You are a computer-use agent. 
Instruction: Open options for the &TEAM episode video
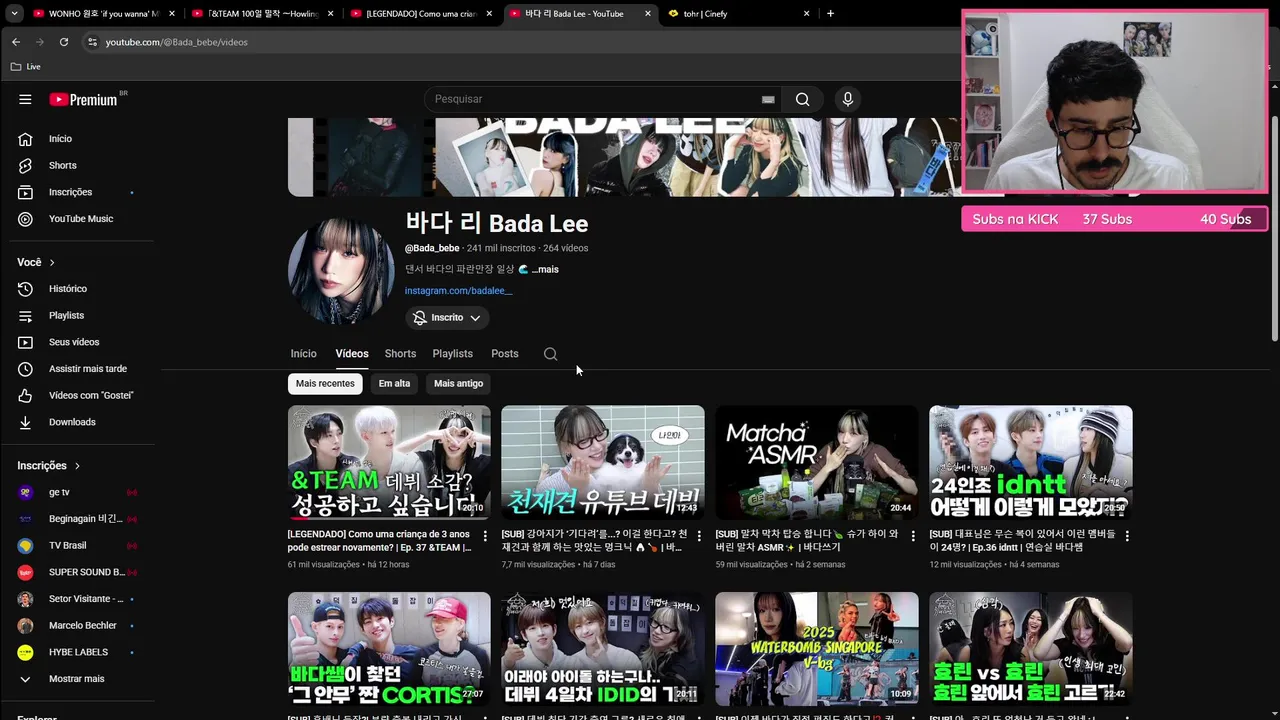[485, 536]
